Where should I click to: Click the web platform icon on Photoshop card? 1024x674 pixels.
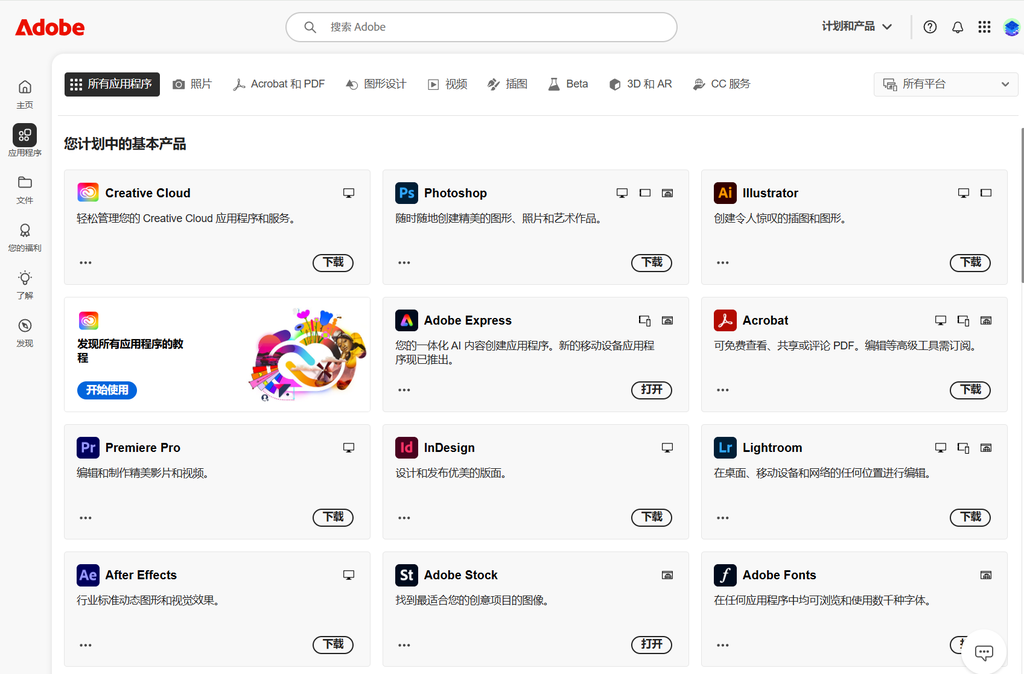pos(667,193)
